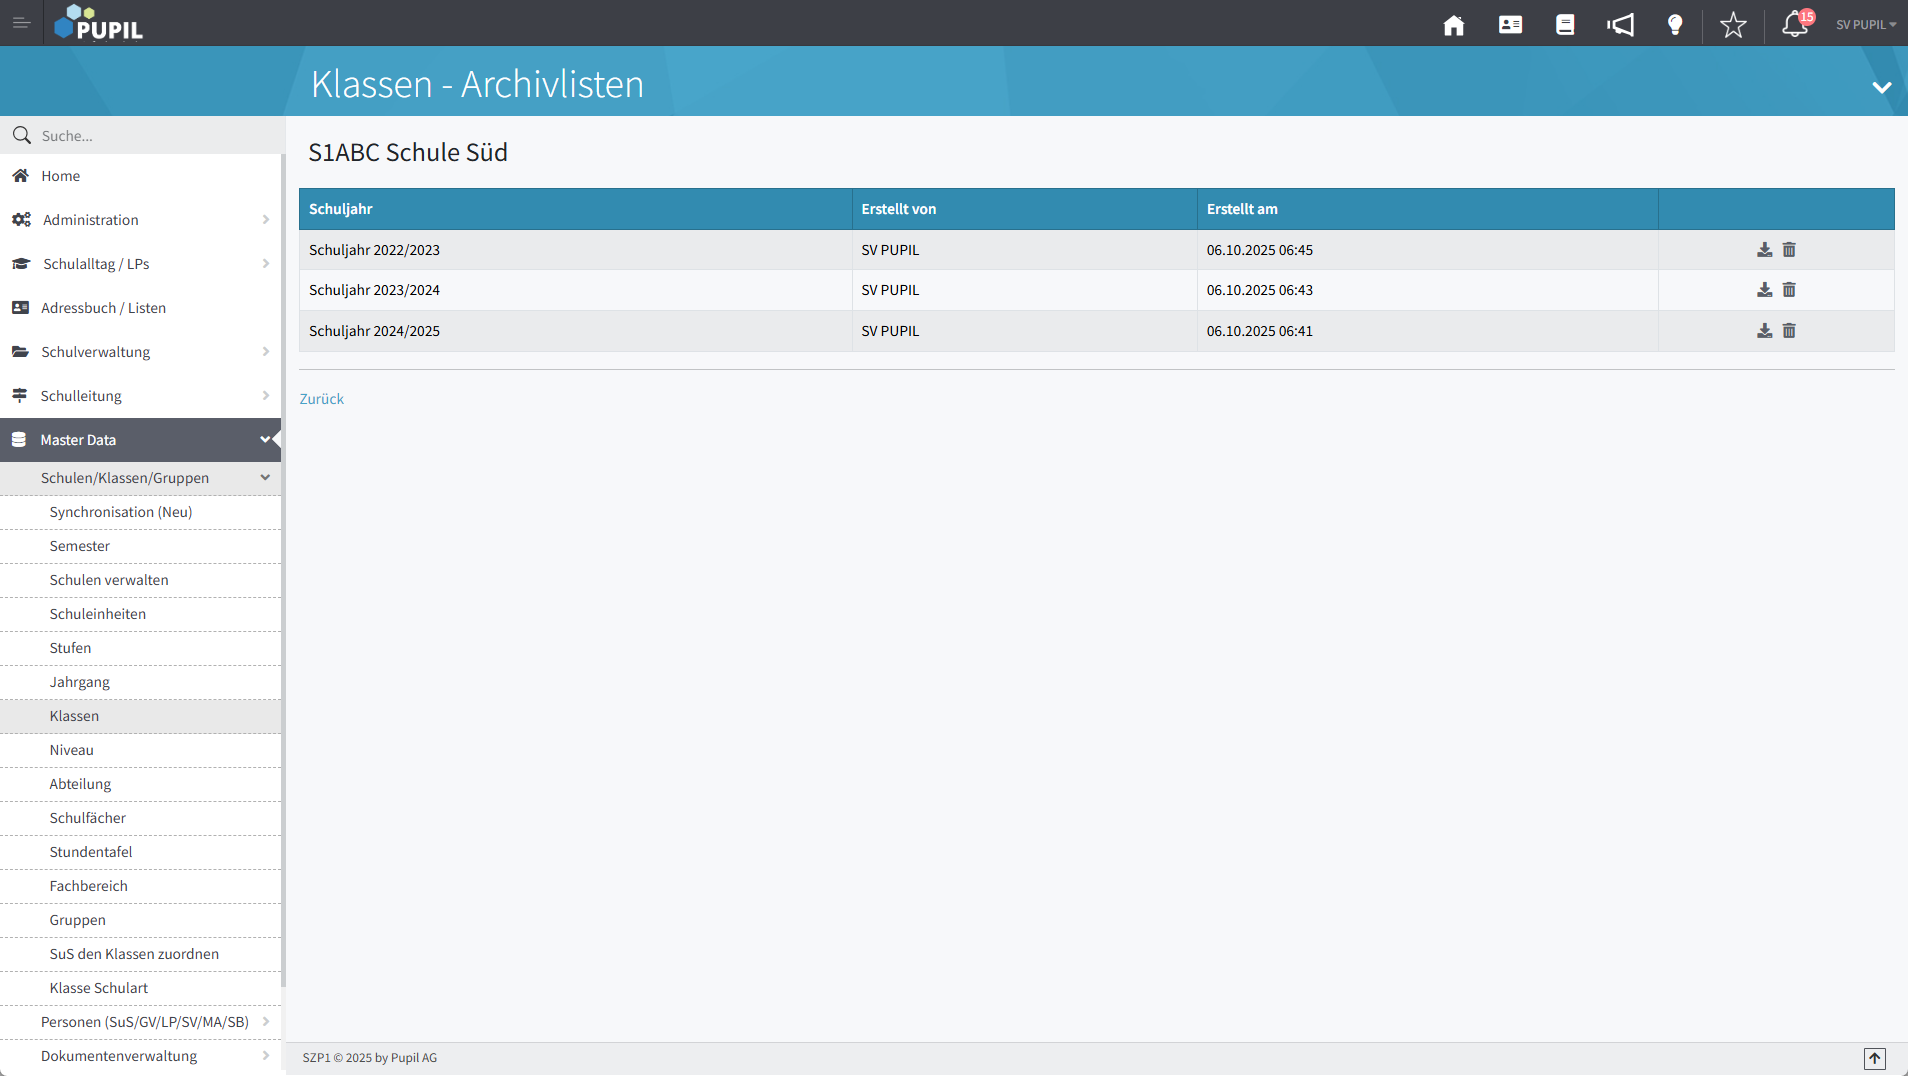This screenshot has width=1908, height=1076.
Task: Open the PUPIL logo home link
Action: 98,23
